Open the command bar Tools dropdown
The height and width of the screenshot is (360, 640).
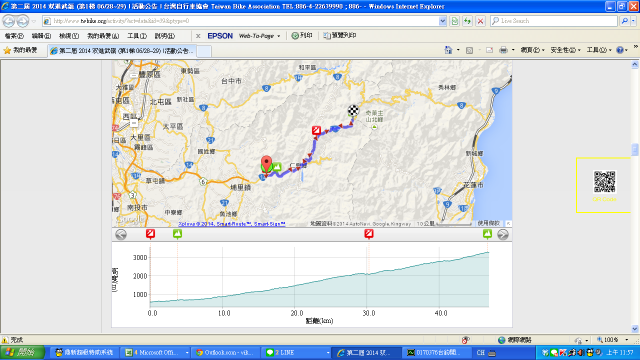tap(599, 50)
